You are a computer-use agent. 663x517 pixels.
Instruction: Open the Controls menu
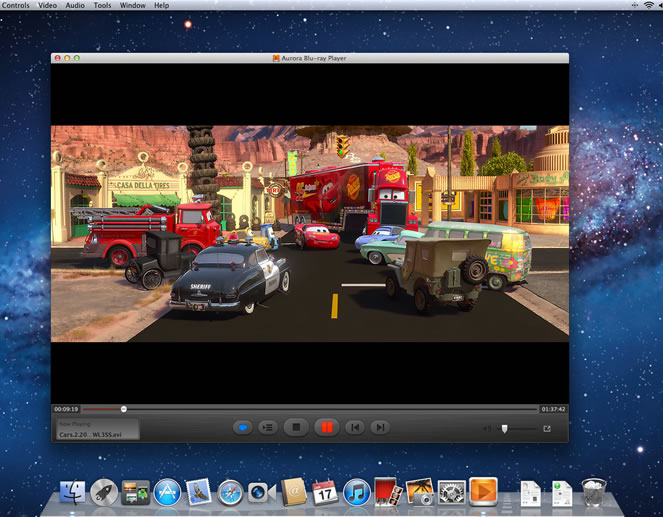coord(15,6)
